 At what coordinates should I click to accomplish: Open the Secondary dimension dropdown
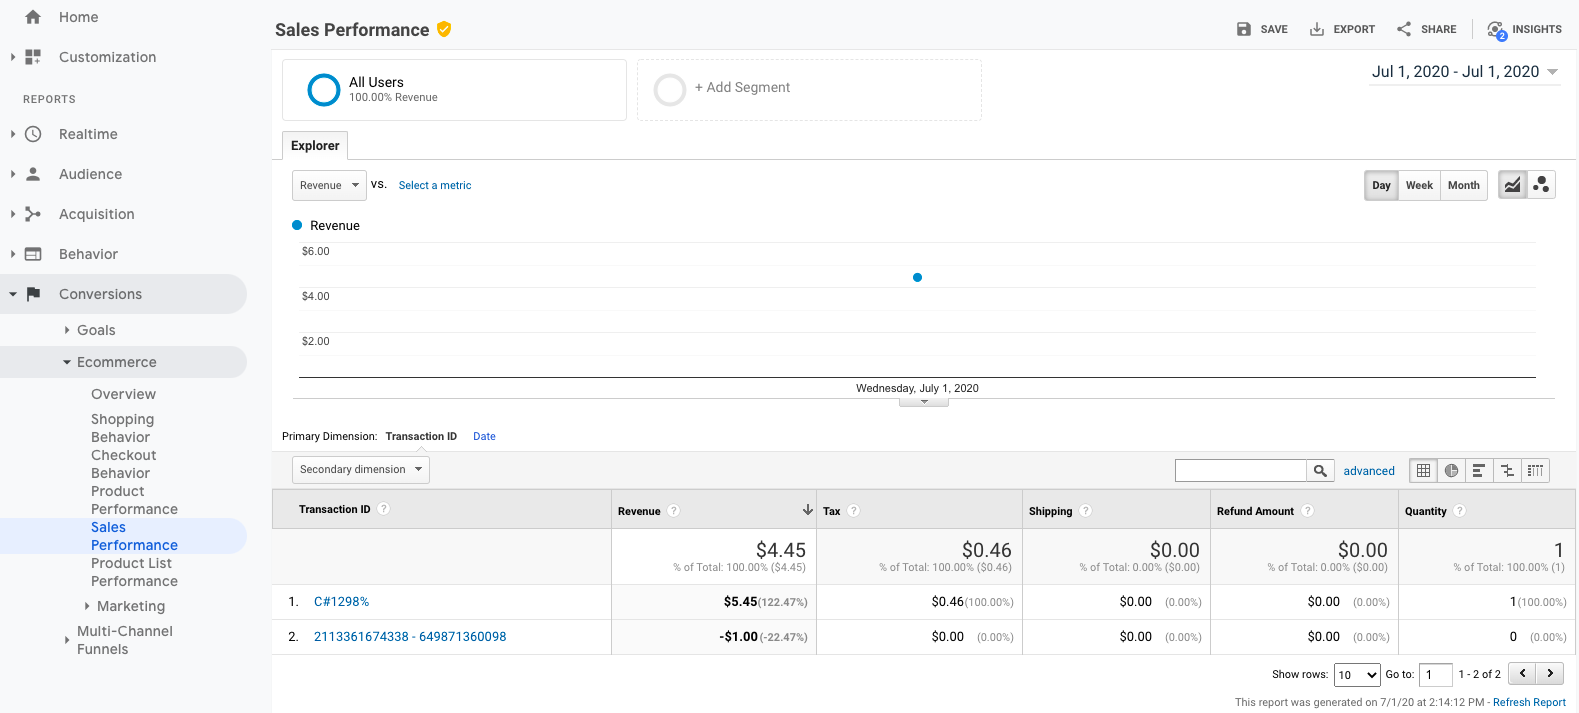pyautogui.click(x=361, y=469)
